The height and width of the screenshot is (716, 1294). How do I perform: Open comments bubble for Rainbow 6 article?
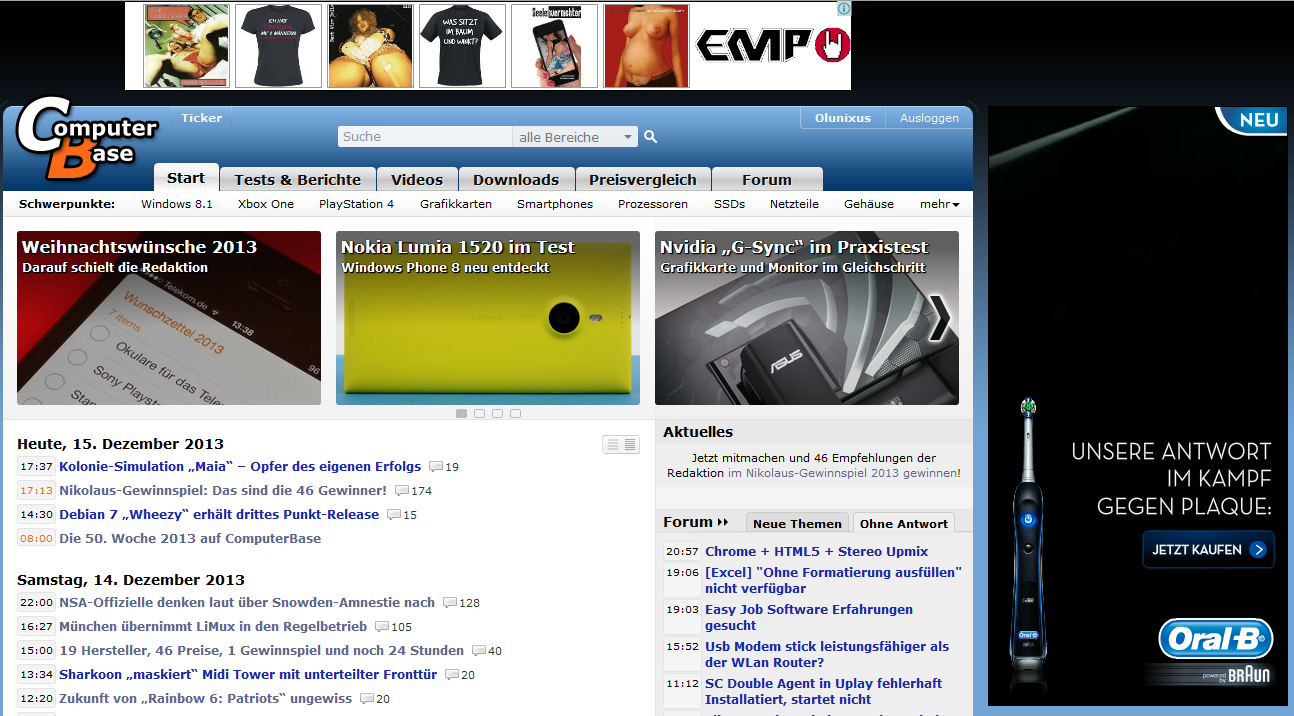click(x=375, y=699)
